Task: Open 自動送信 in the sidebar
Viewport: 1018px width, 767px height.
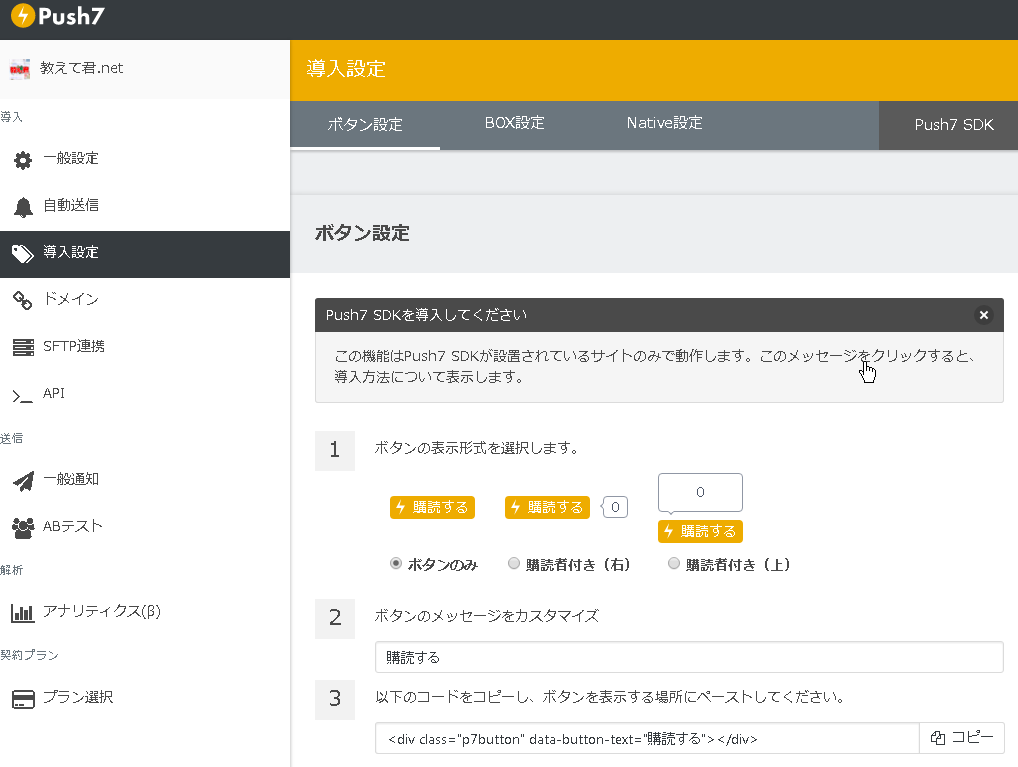Action: click(145, 205)
